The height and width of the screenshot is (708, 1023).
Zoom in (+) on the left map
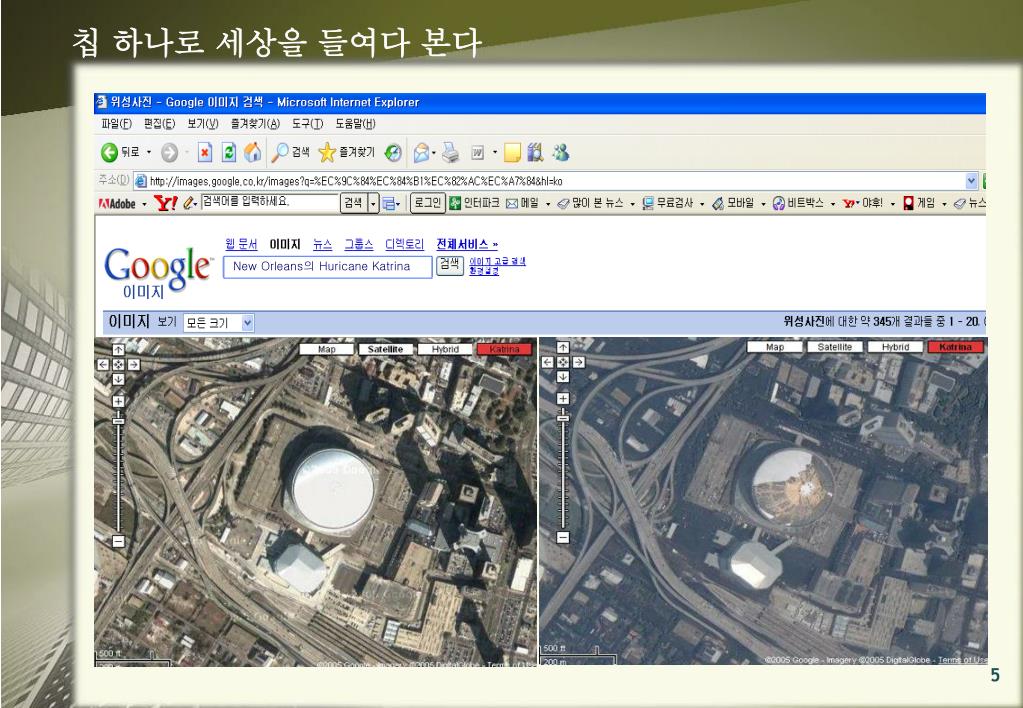point(118,401)
